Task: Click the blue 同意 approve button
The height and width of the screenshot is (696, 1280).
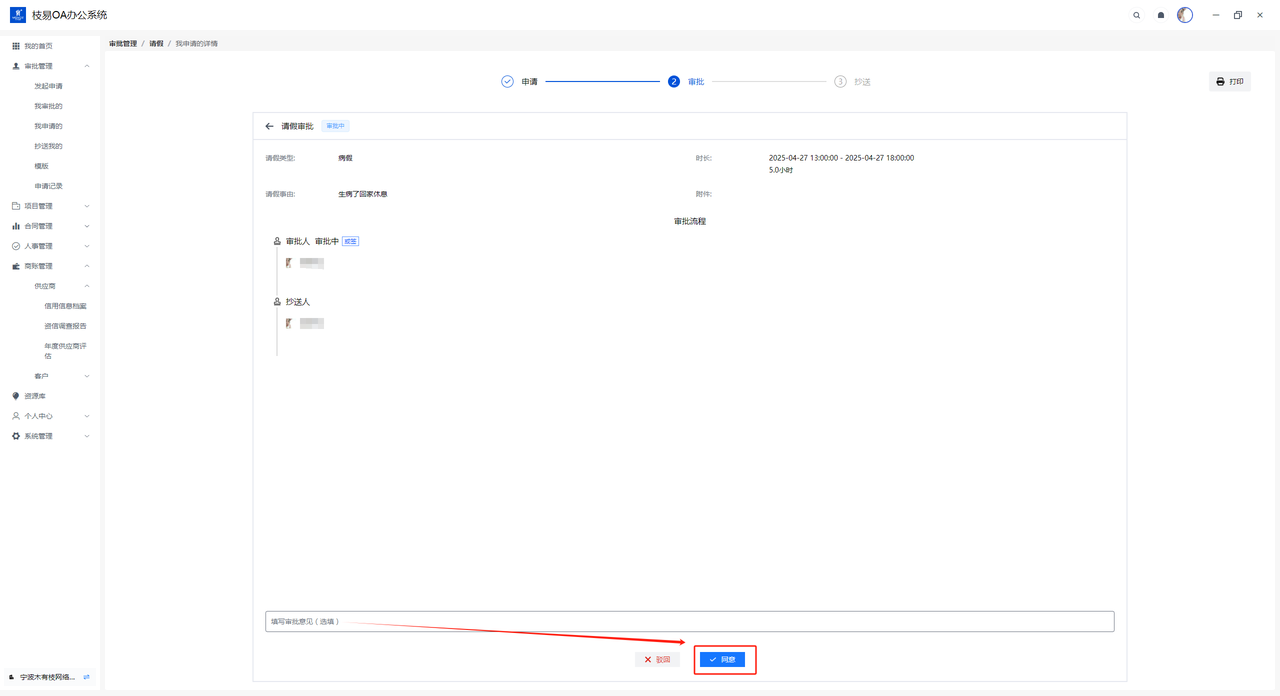Action: (x=722, y=660)
